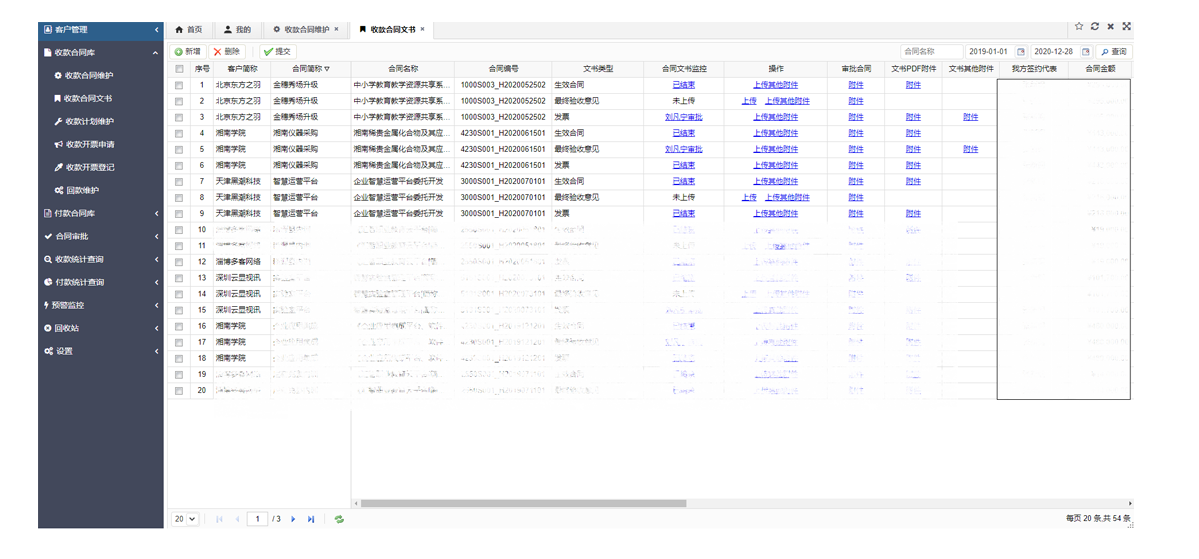
Task: Click the page number input field
Action: 258,518
